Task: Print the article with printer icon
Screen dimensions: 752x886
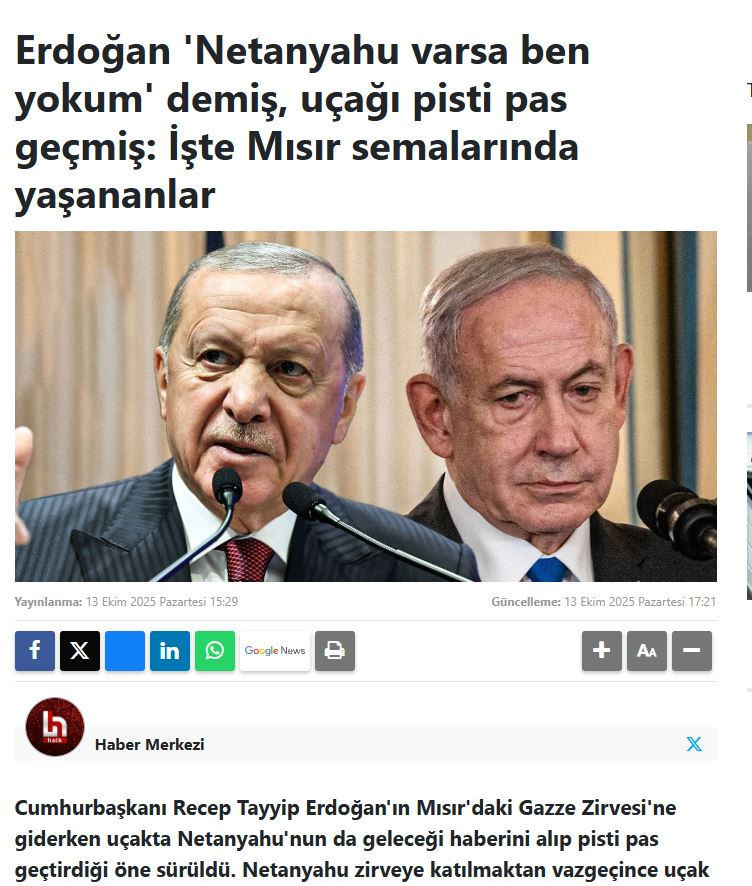Action: point(335,650)
